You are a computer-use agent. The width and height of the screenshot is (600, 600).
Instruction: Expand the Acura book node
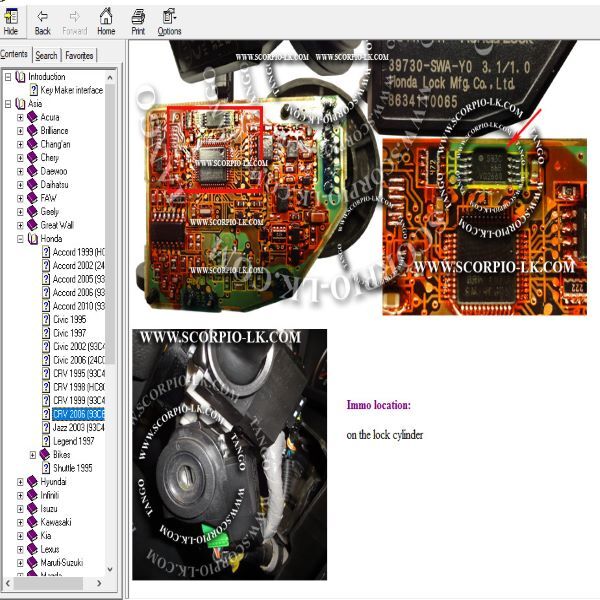pos(20,117)
